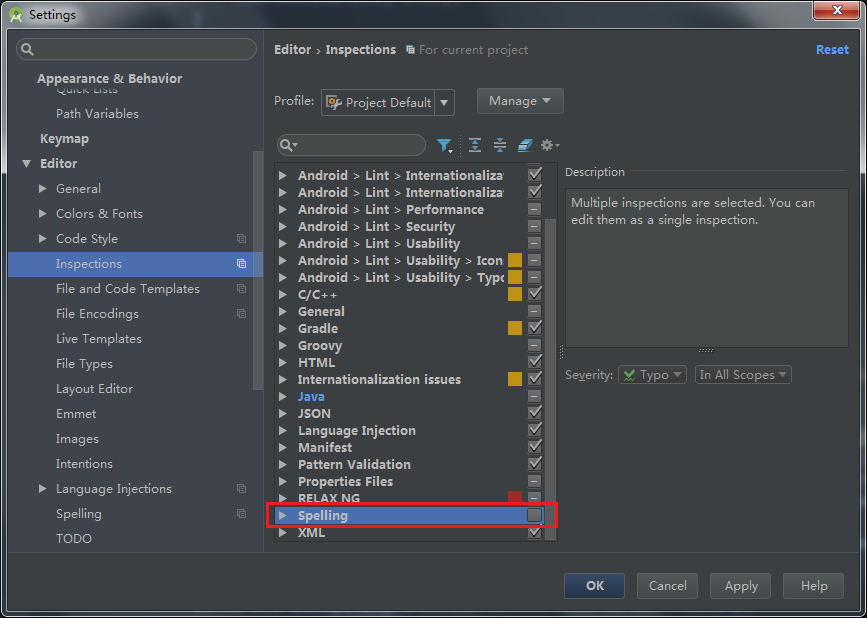Open the gear options menu icon
The width and height of the screenshot is (867, 618).
coord(550,145)
